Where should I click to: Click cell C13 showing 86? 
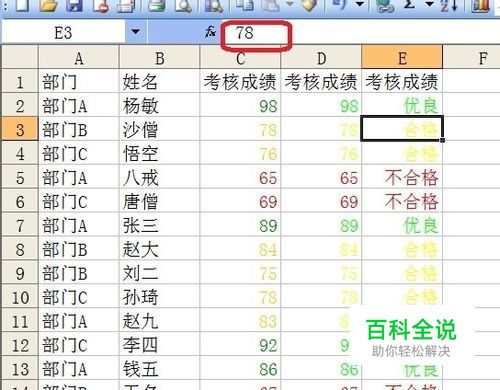click(240, 369)
